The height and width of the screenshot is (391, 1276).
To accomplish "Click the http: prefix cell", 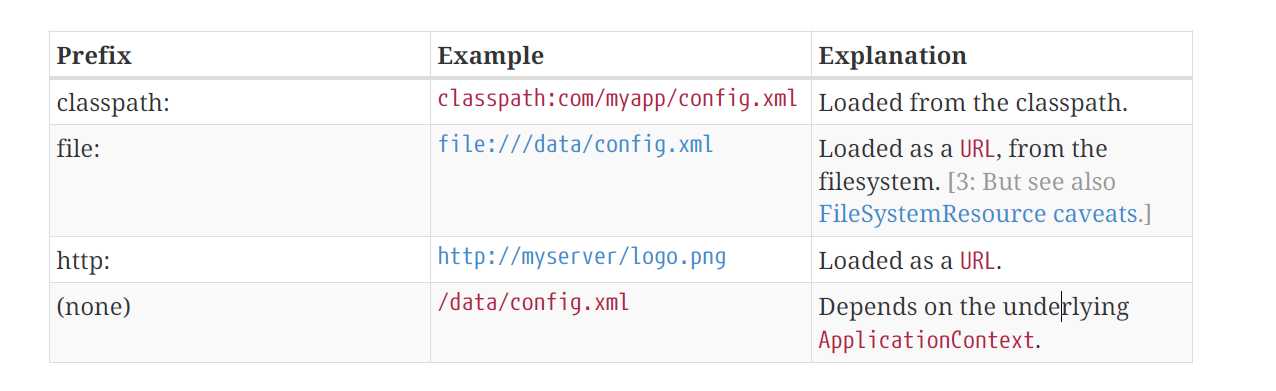I will click(83, 261).
